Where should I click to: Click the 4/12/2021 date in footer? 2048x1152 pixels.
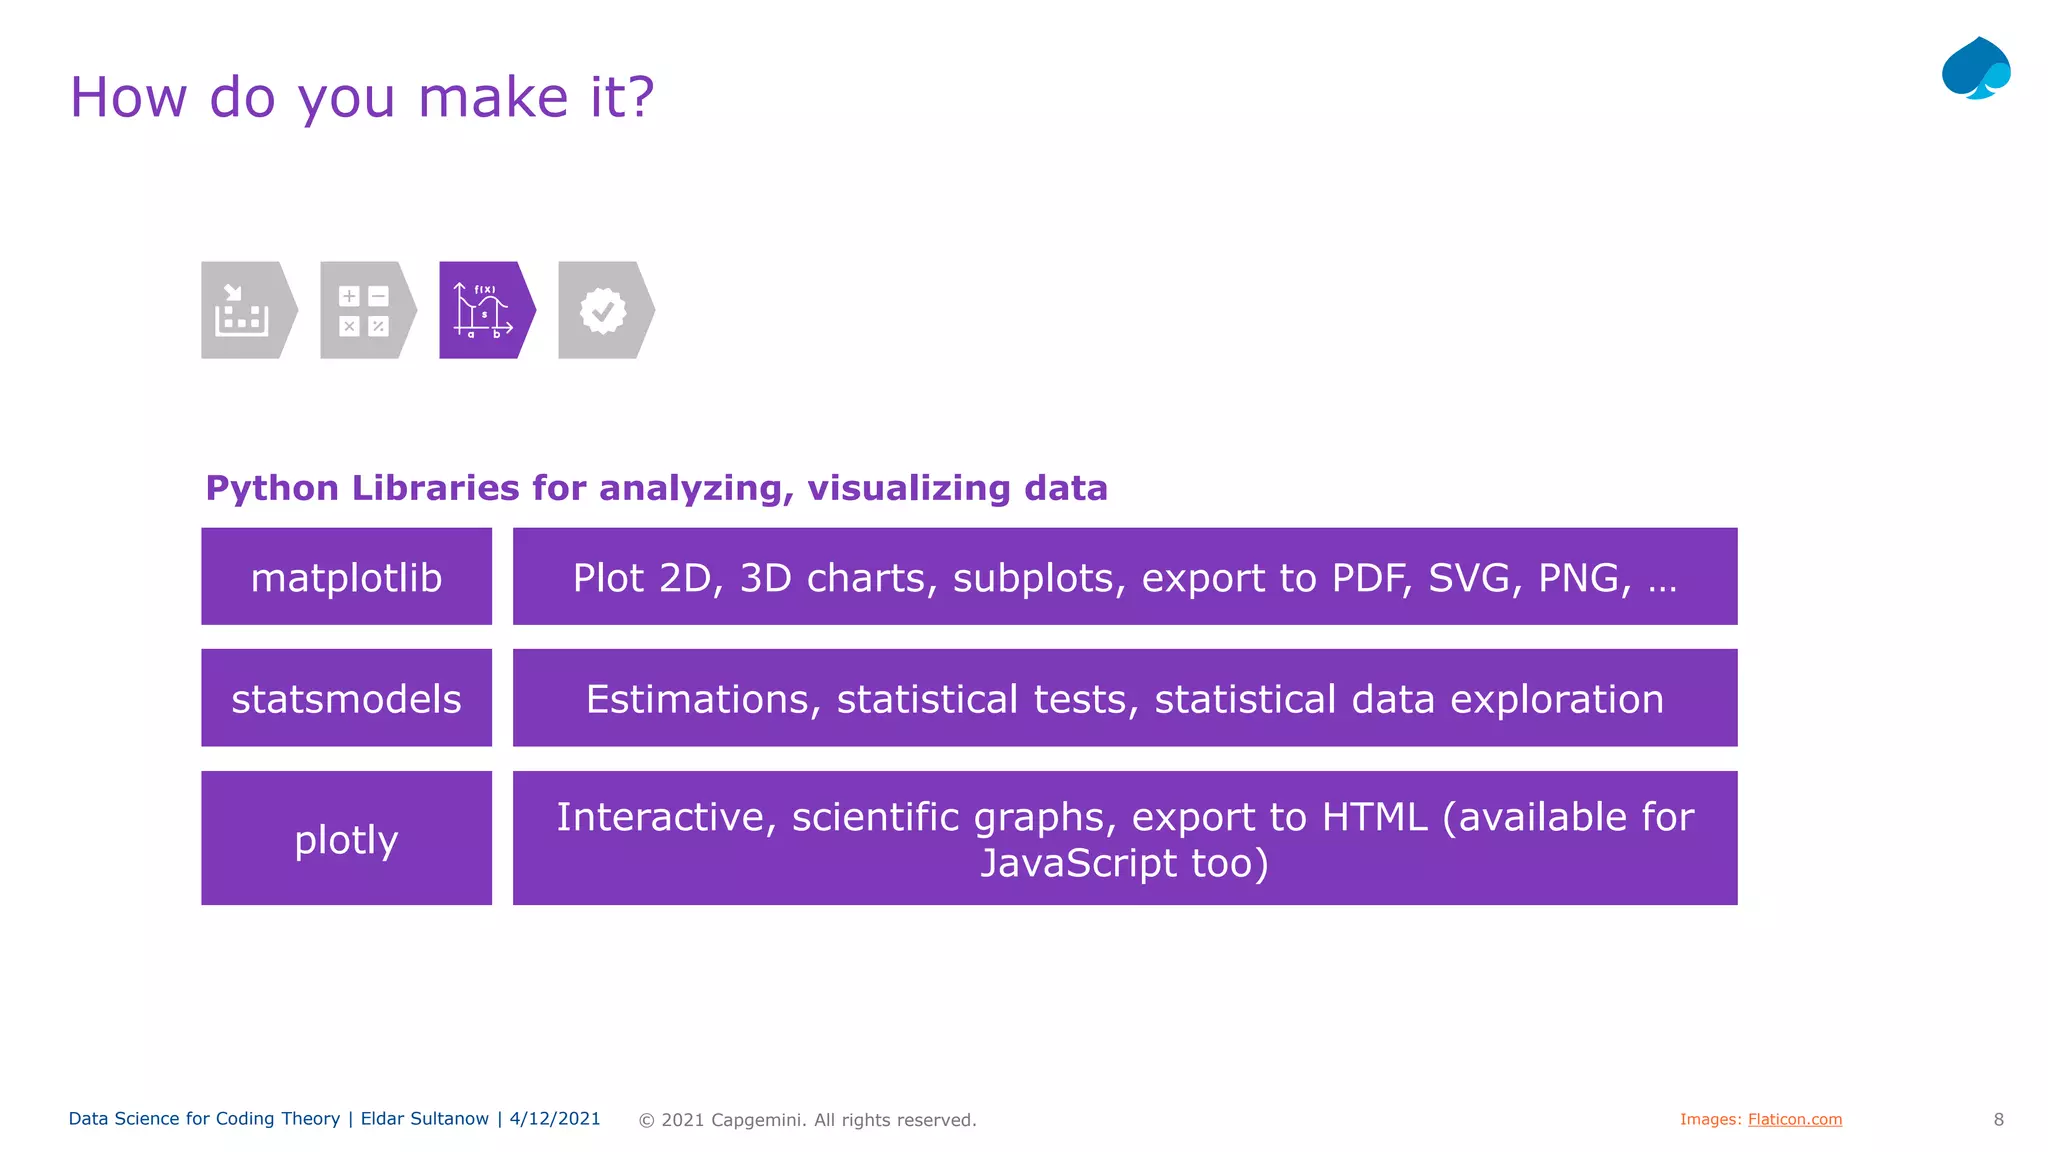(x=555, y=1119)
